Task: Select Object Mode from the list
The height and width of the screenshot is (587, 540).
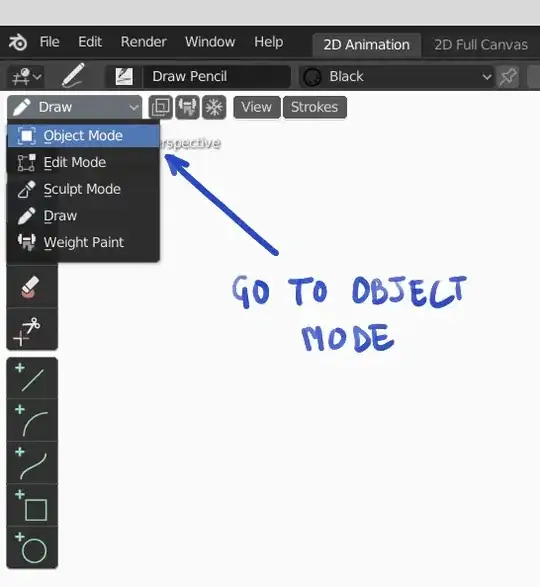Action: [84, 136]
